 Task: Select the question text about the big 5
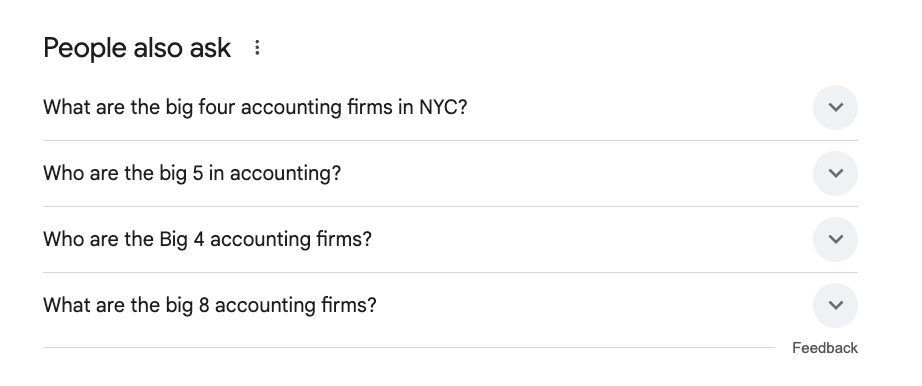click(x=192, y=173)
